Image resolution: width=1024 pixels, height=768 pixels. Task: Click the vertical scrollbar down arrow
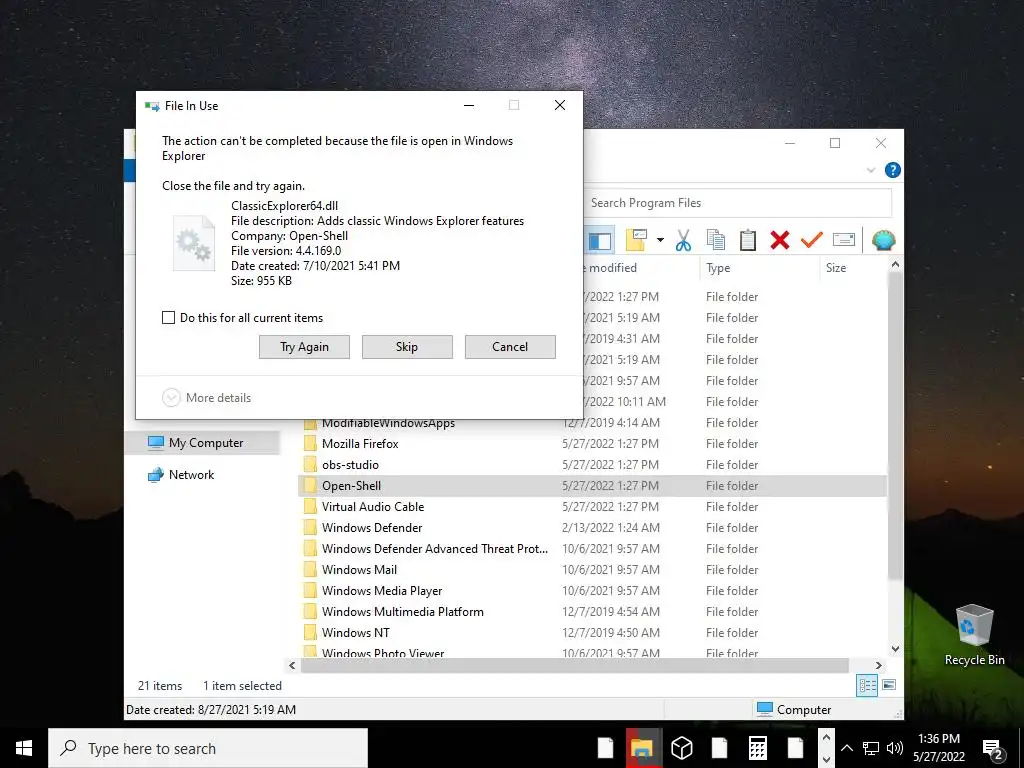point(895,649)
